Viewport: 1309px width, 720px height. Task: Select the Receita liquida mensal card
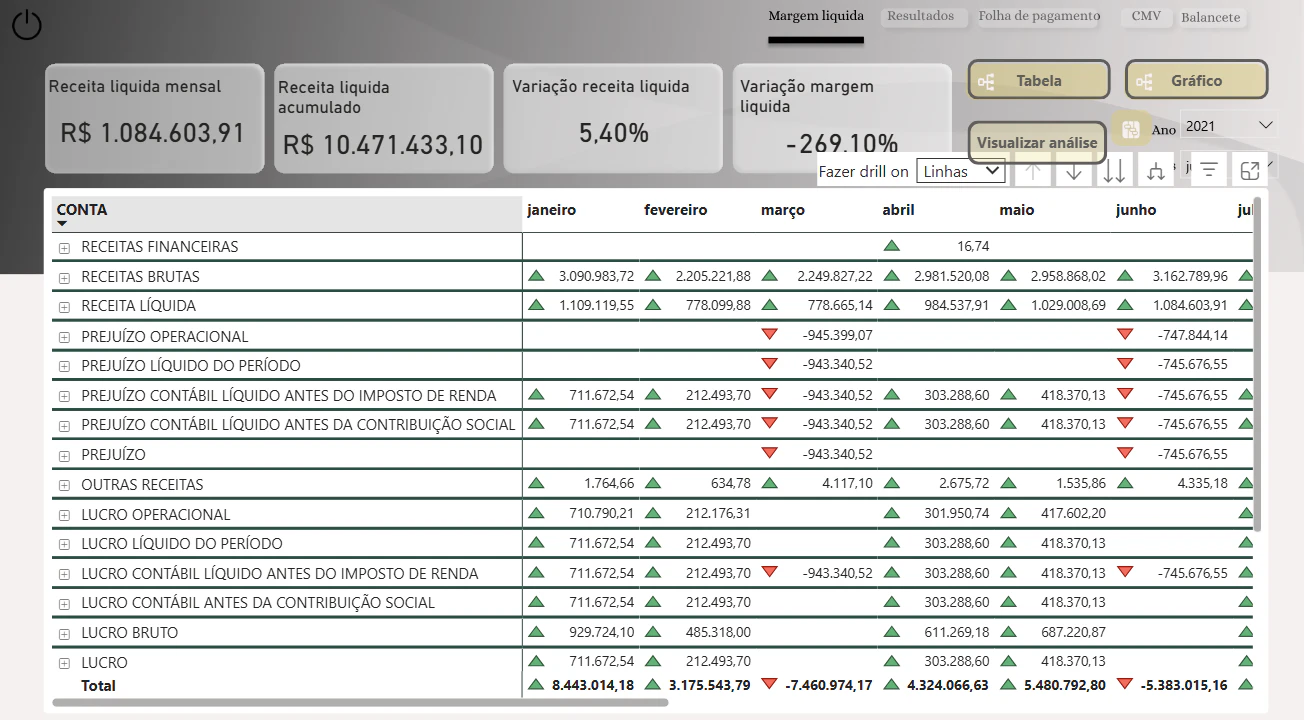click(x=154, y=118)
